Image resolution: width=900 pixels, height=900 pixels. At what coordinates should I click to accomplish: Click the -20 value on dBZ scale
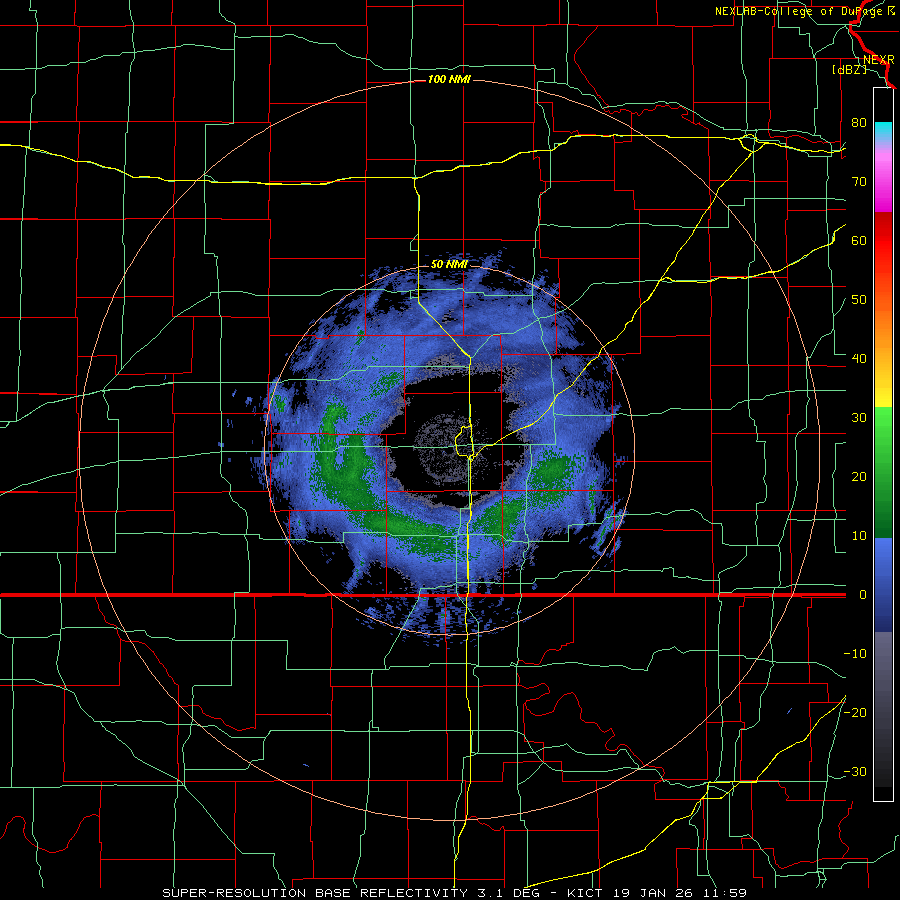(855, 713)
